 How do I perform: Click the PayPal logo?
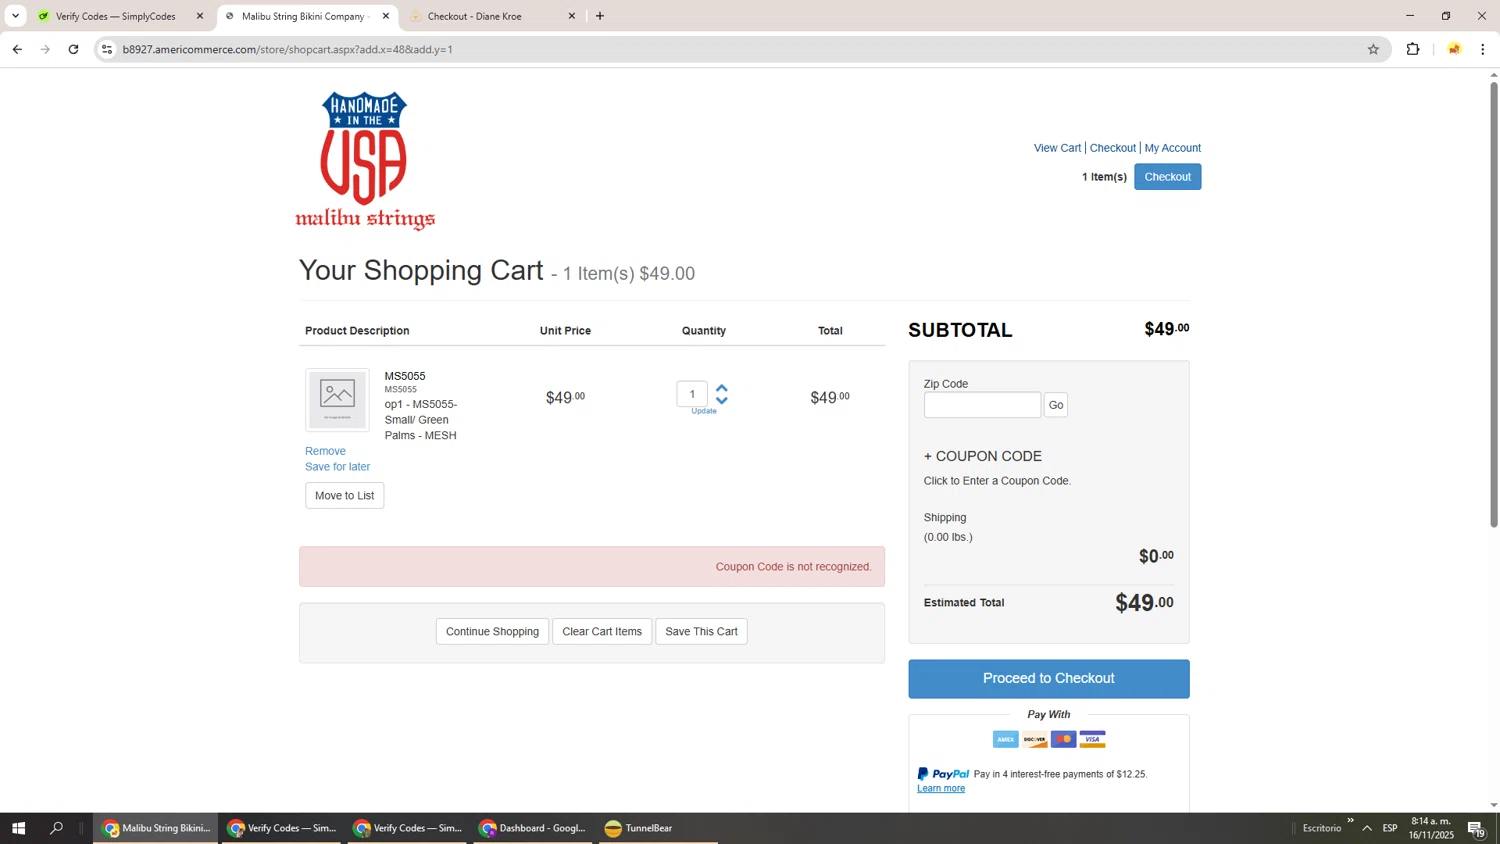point(943,774)
